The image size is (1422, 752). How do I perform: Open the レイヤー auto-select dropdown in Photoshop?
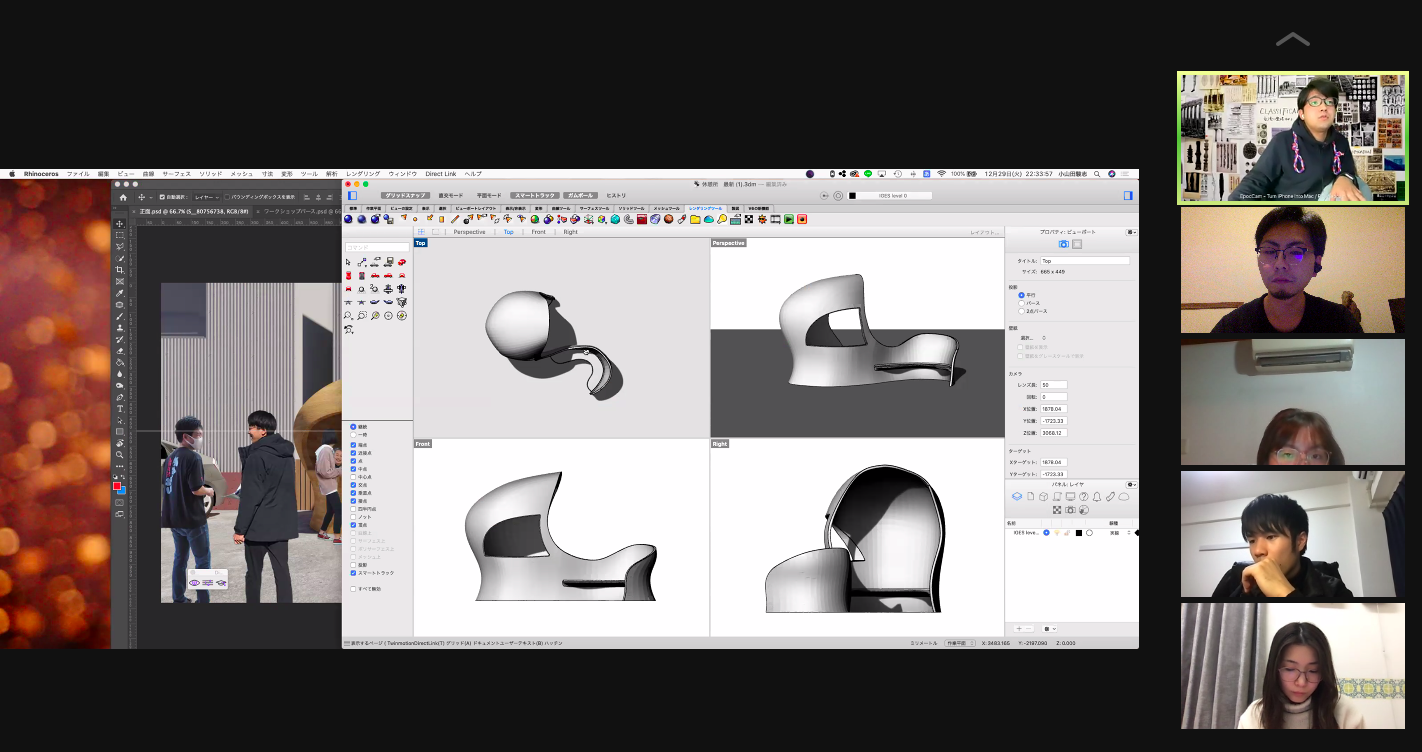pyautogui.click(x=205, y=197)
